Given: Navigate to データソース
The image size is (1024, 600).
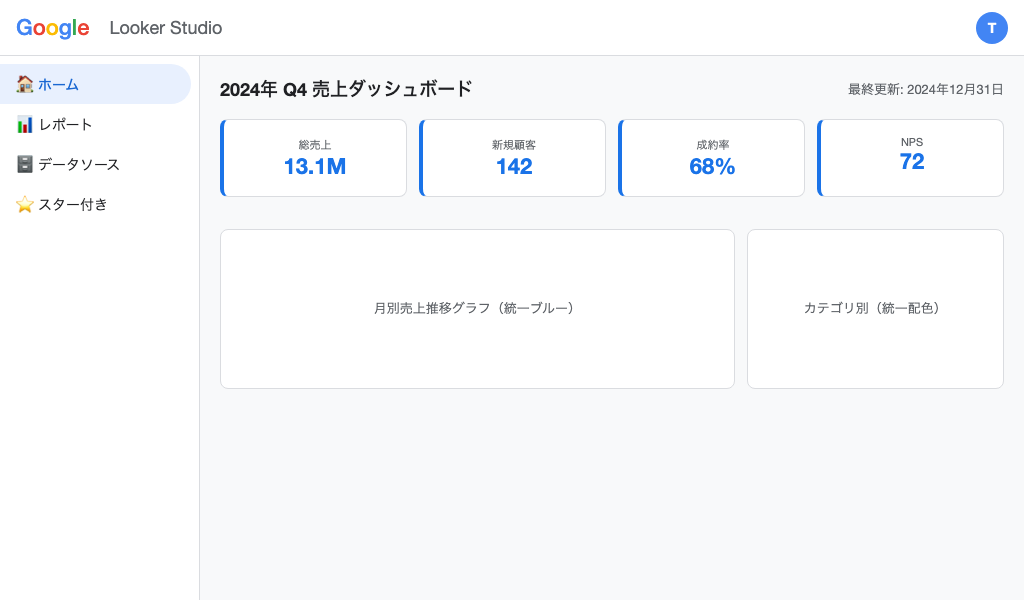Looking at the screenshot, I should point(80,164).
